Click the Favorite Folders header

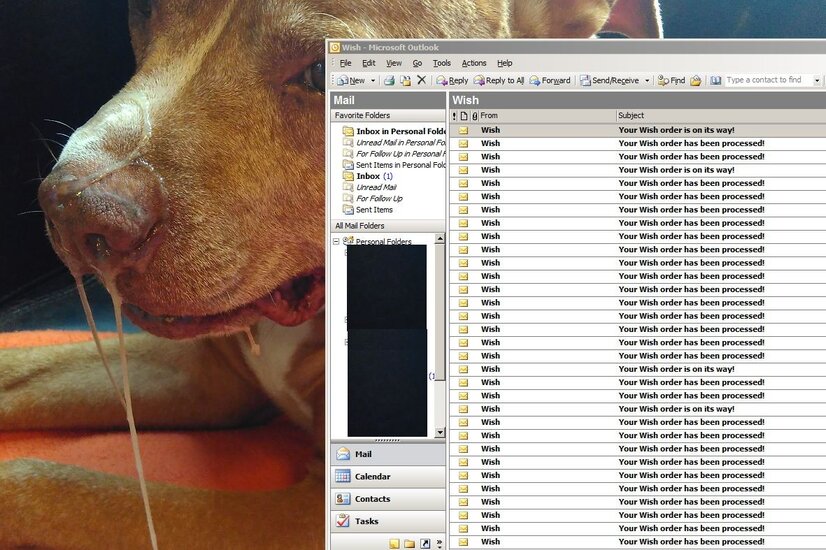pos(388,115)
